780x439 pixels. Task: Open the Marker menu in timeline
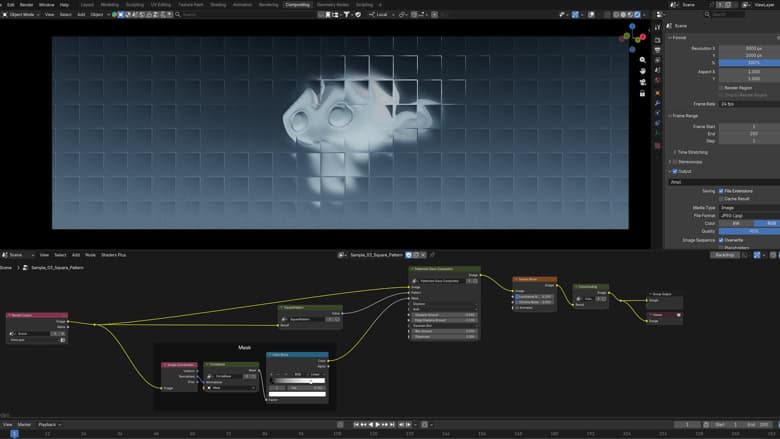(24, 425)
